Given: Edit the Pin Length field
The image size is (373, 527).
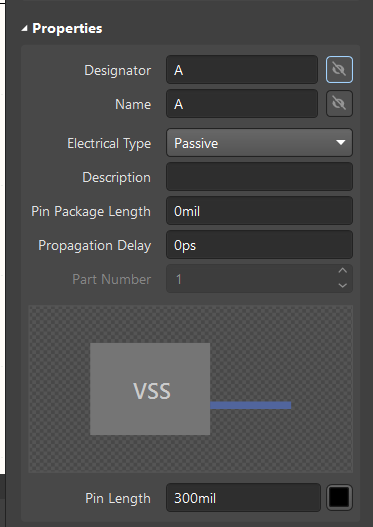Looking at the screenshot, I should (243, 498).
